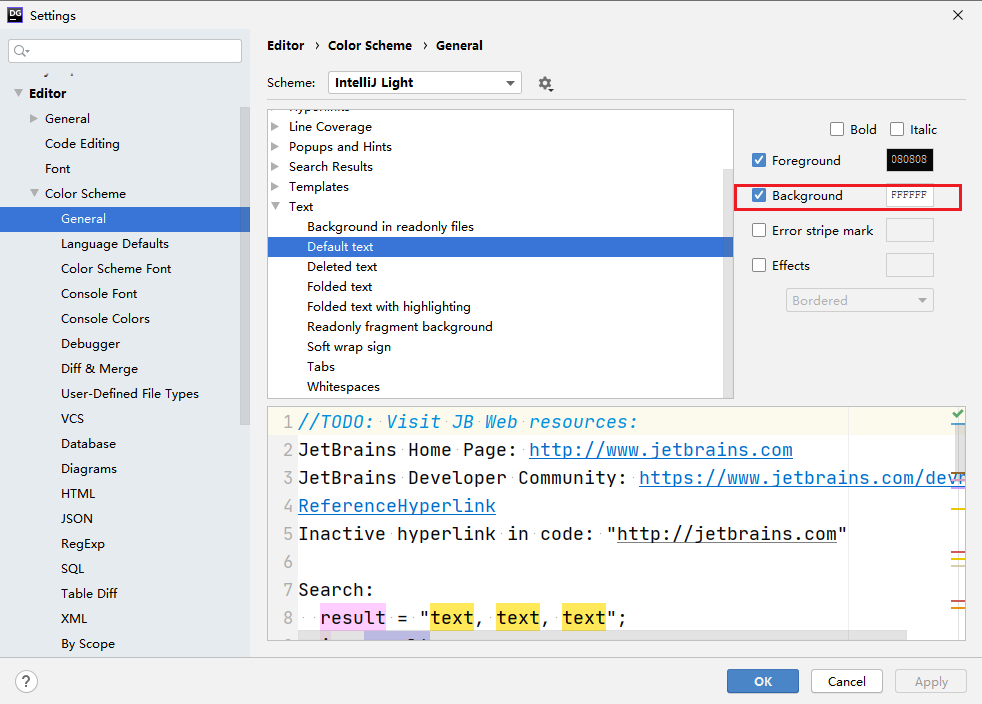982x704 pixels.
Task: Open Diagrams color settings
Action: pyautogui.click(x=88, y=468)
